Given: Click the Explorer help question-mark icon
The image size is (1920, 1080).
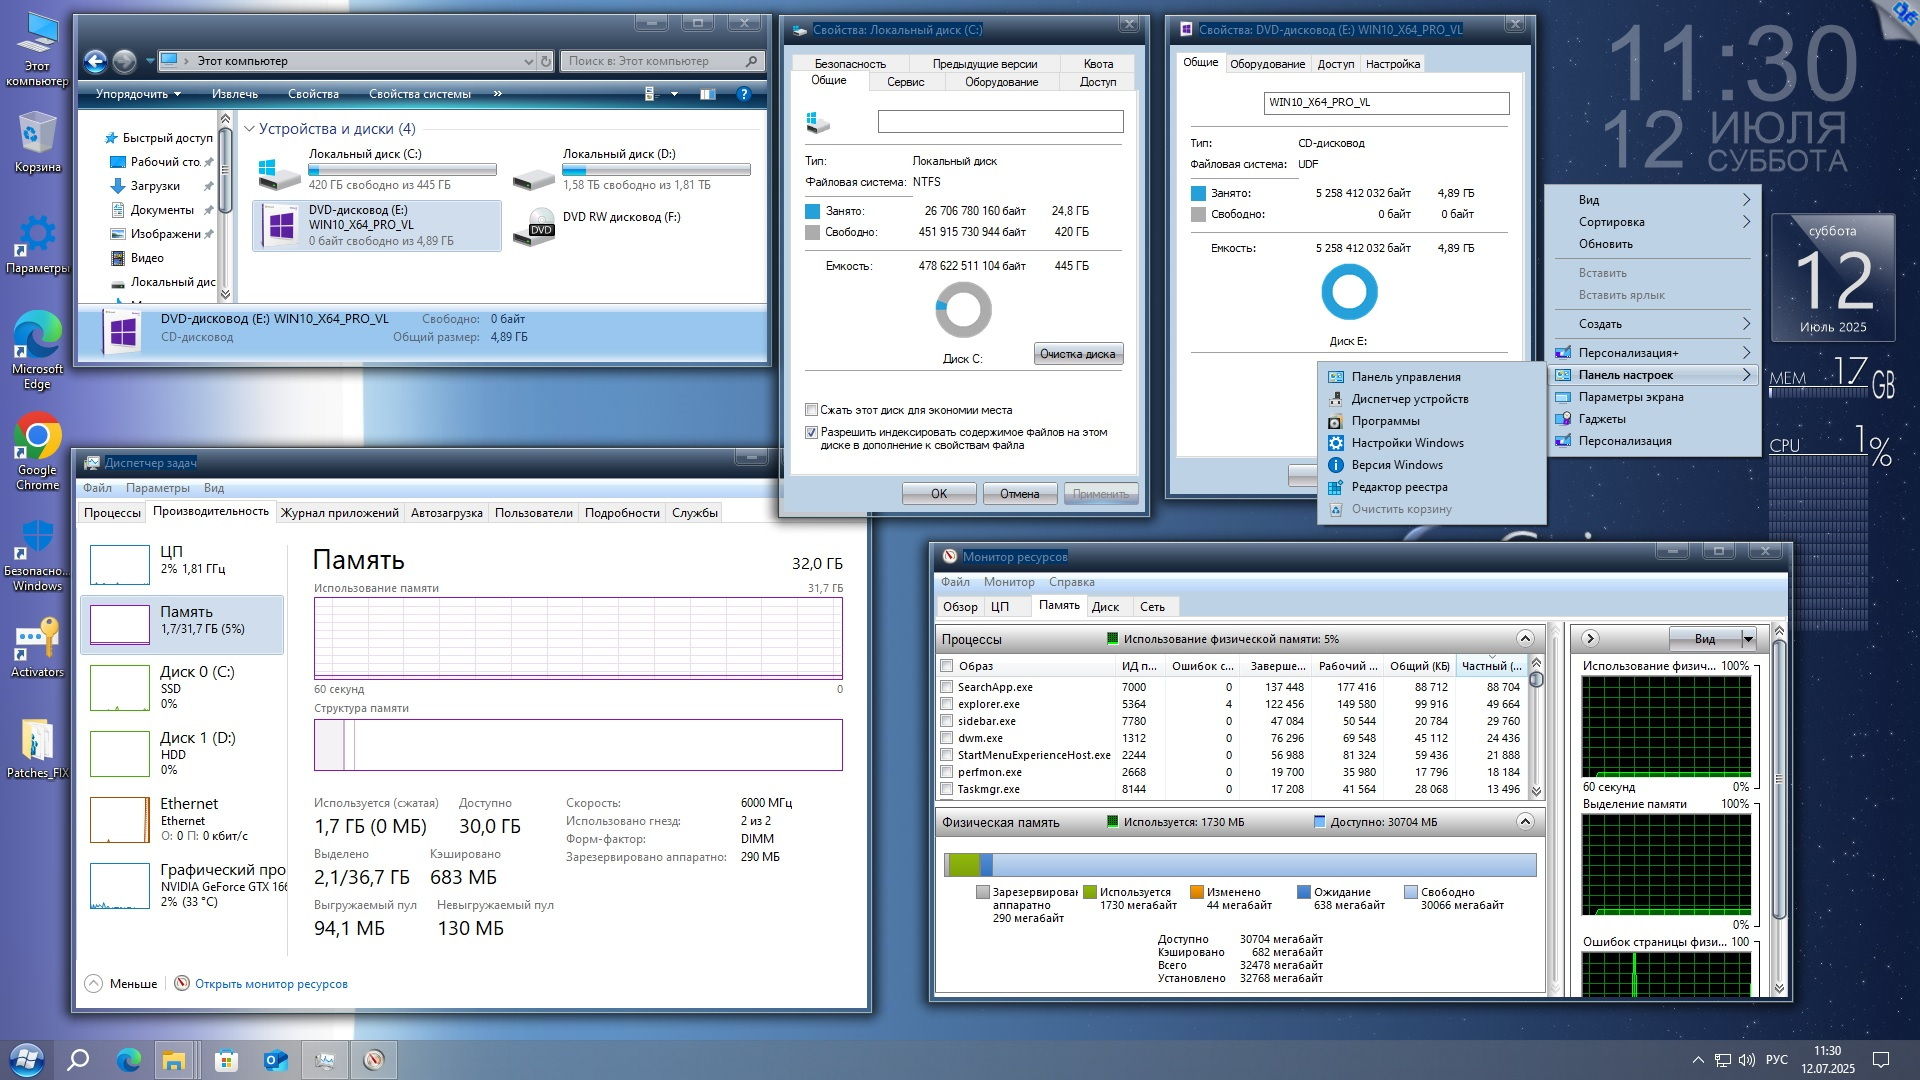Looking at the screenshot, I should 743,94.
